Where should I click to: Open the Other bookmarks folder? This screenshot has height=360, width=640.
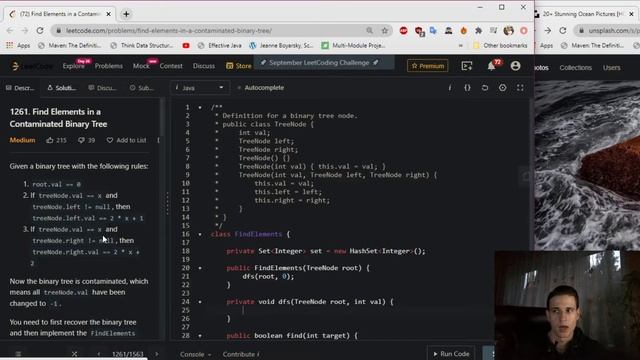click(x=500, y=45)
